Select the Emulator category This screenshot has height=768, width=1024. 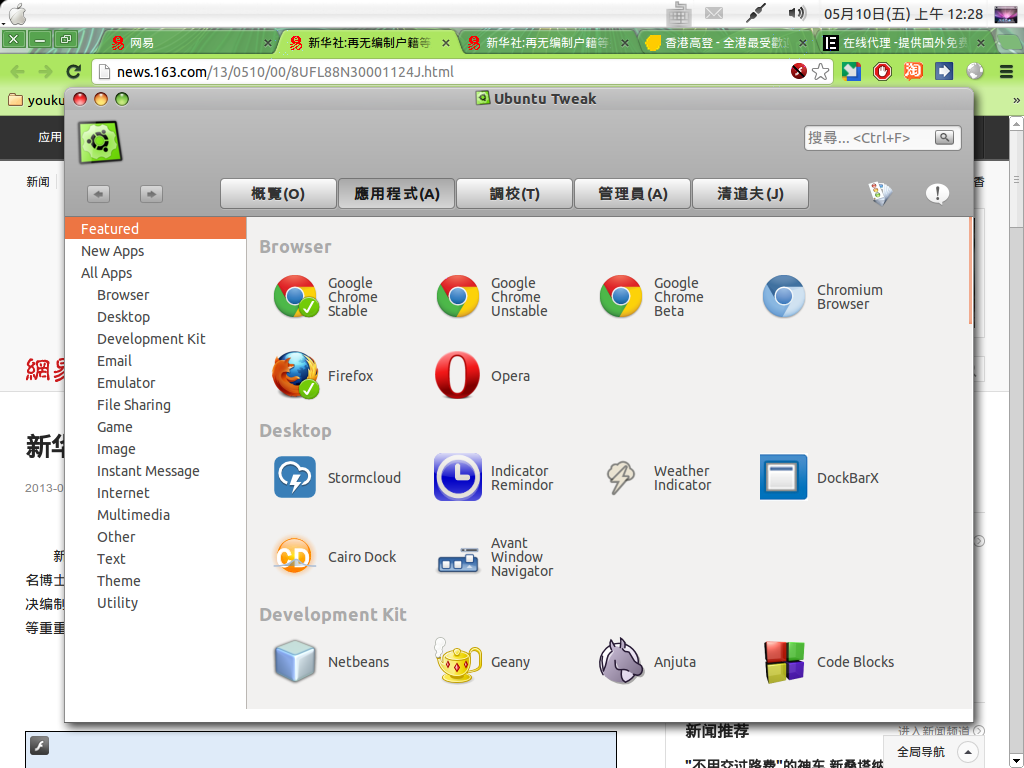(155, 383)
